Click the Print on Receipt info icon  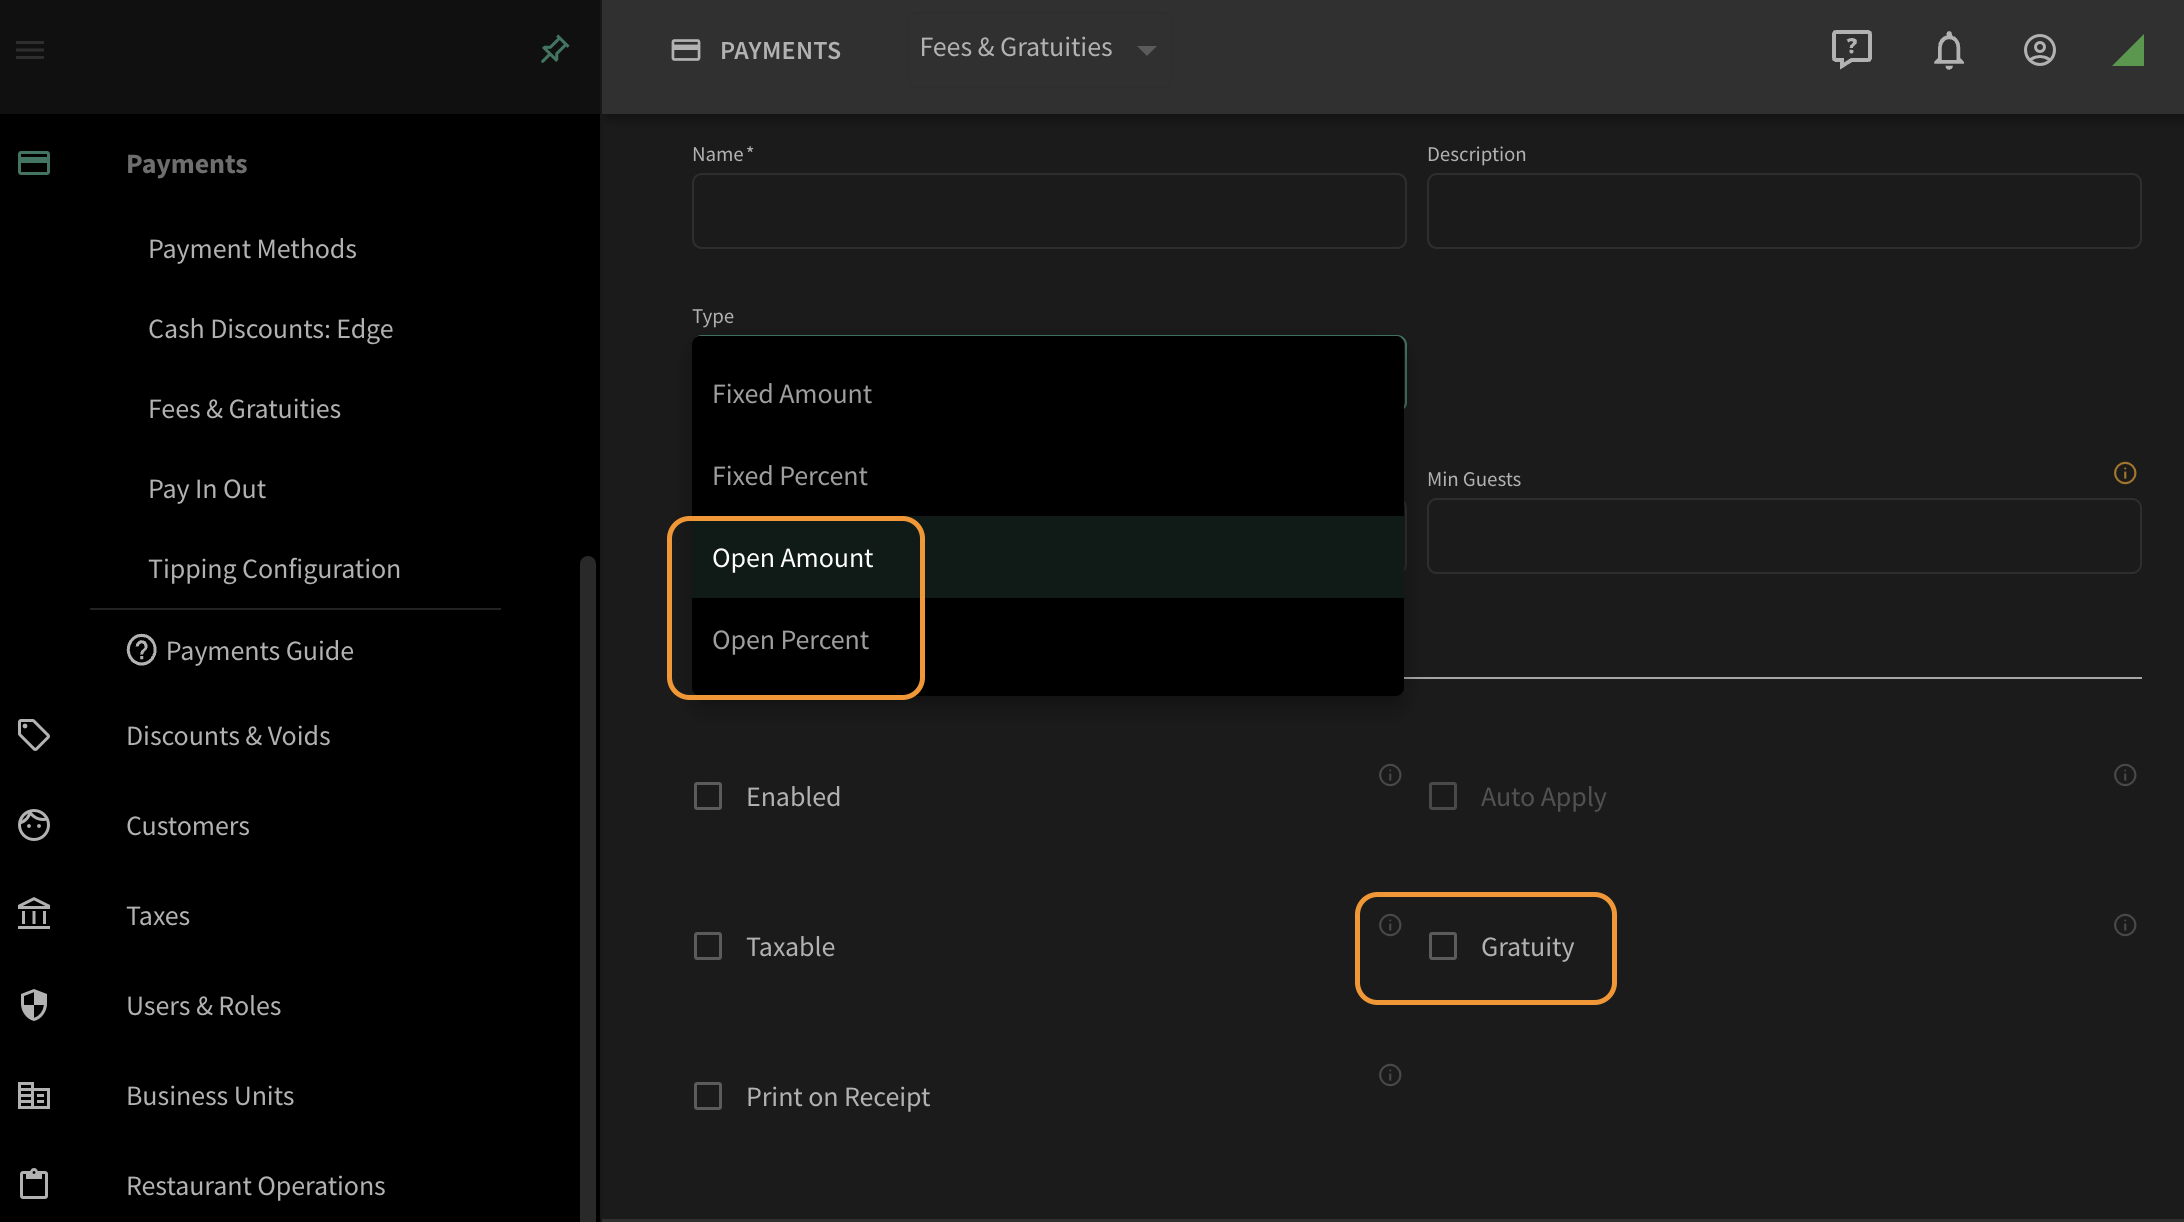click(x=1390, y=1075)
